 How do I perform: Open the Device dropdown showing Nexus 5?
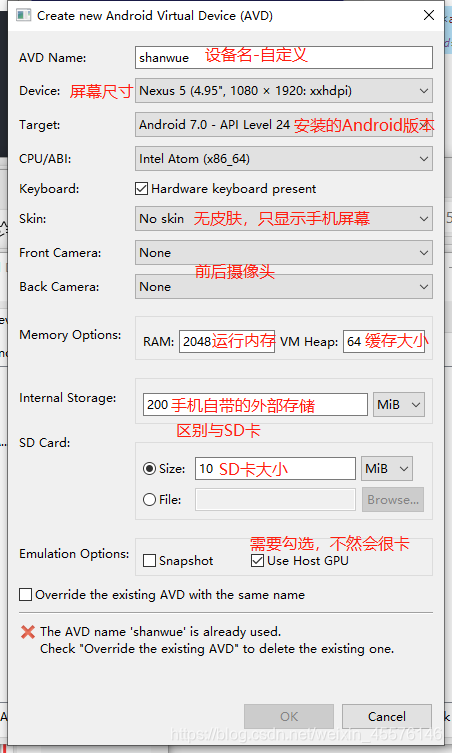click(x=284, y=91)
